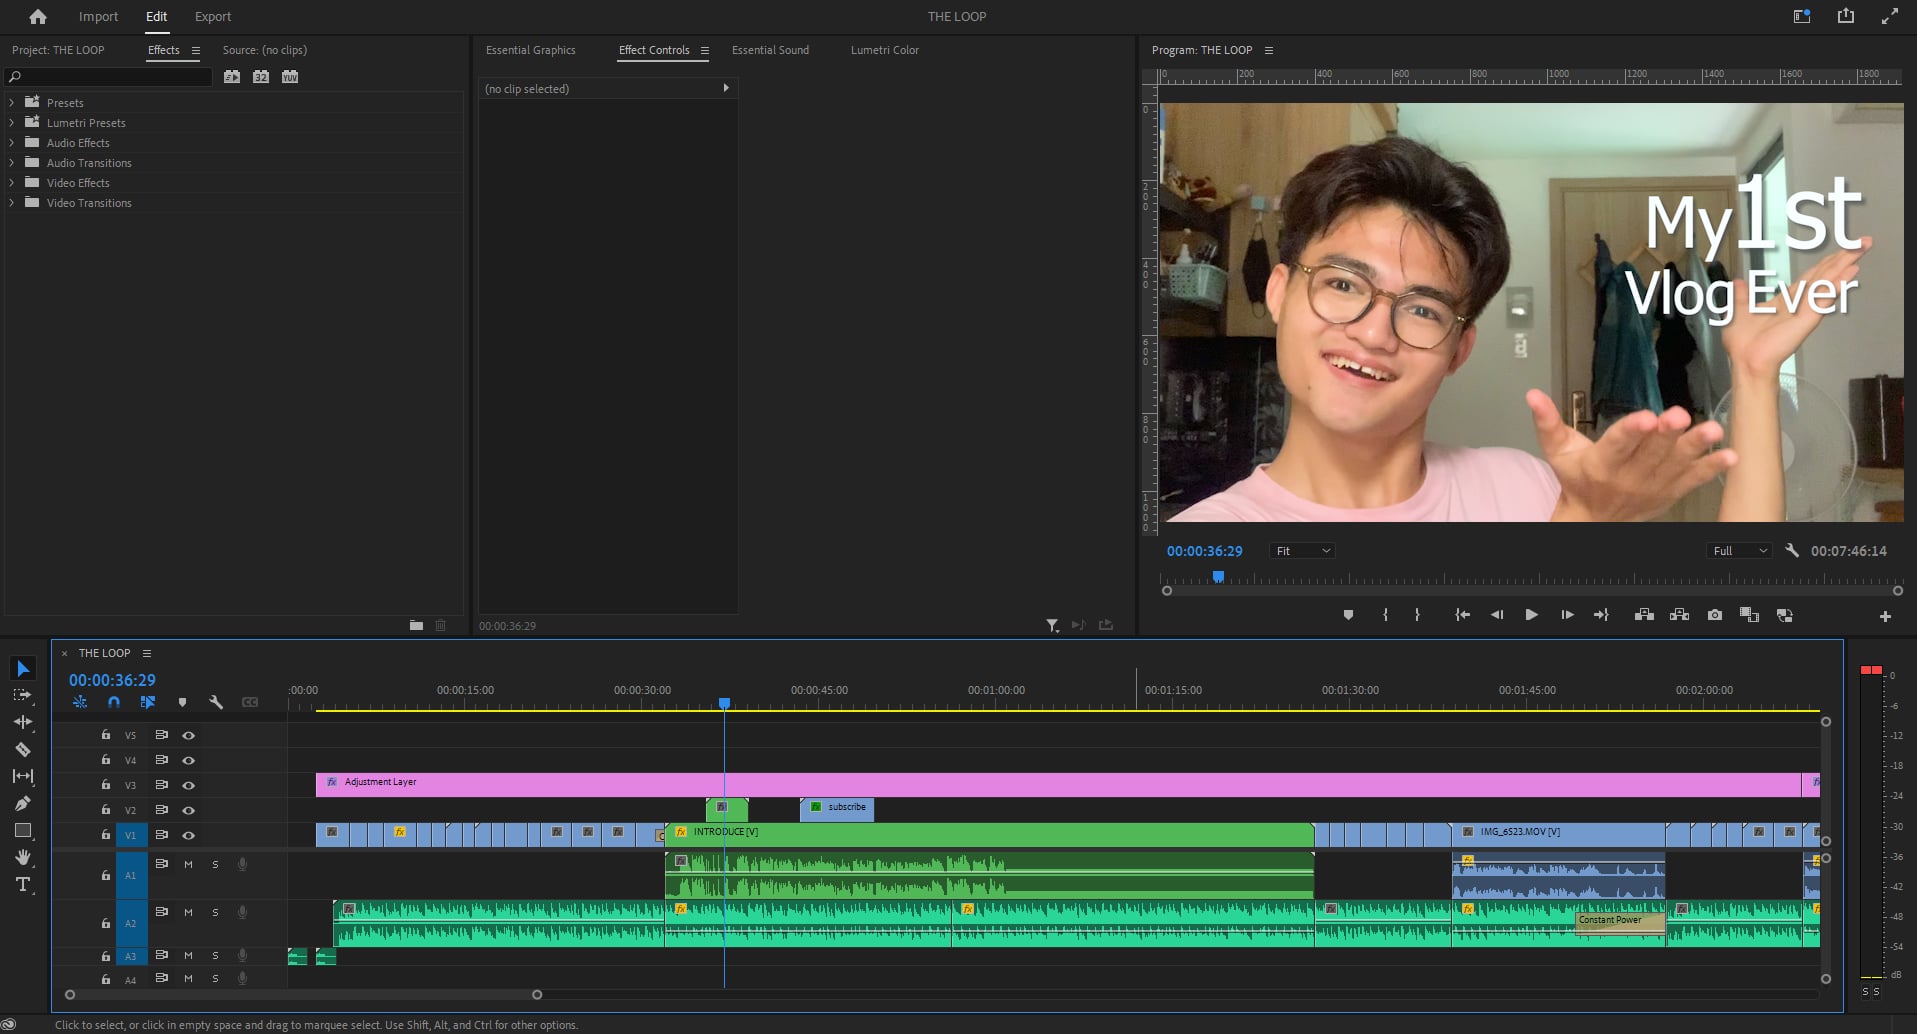Play the sequence in Program monitor

pos(1531,615)
